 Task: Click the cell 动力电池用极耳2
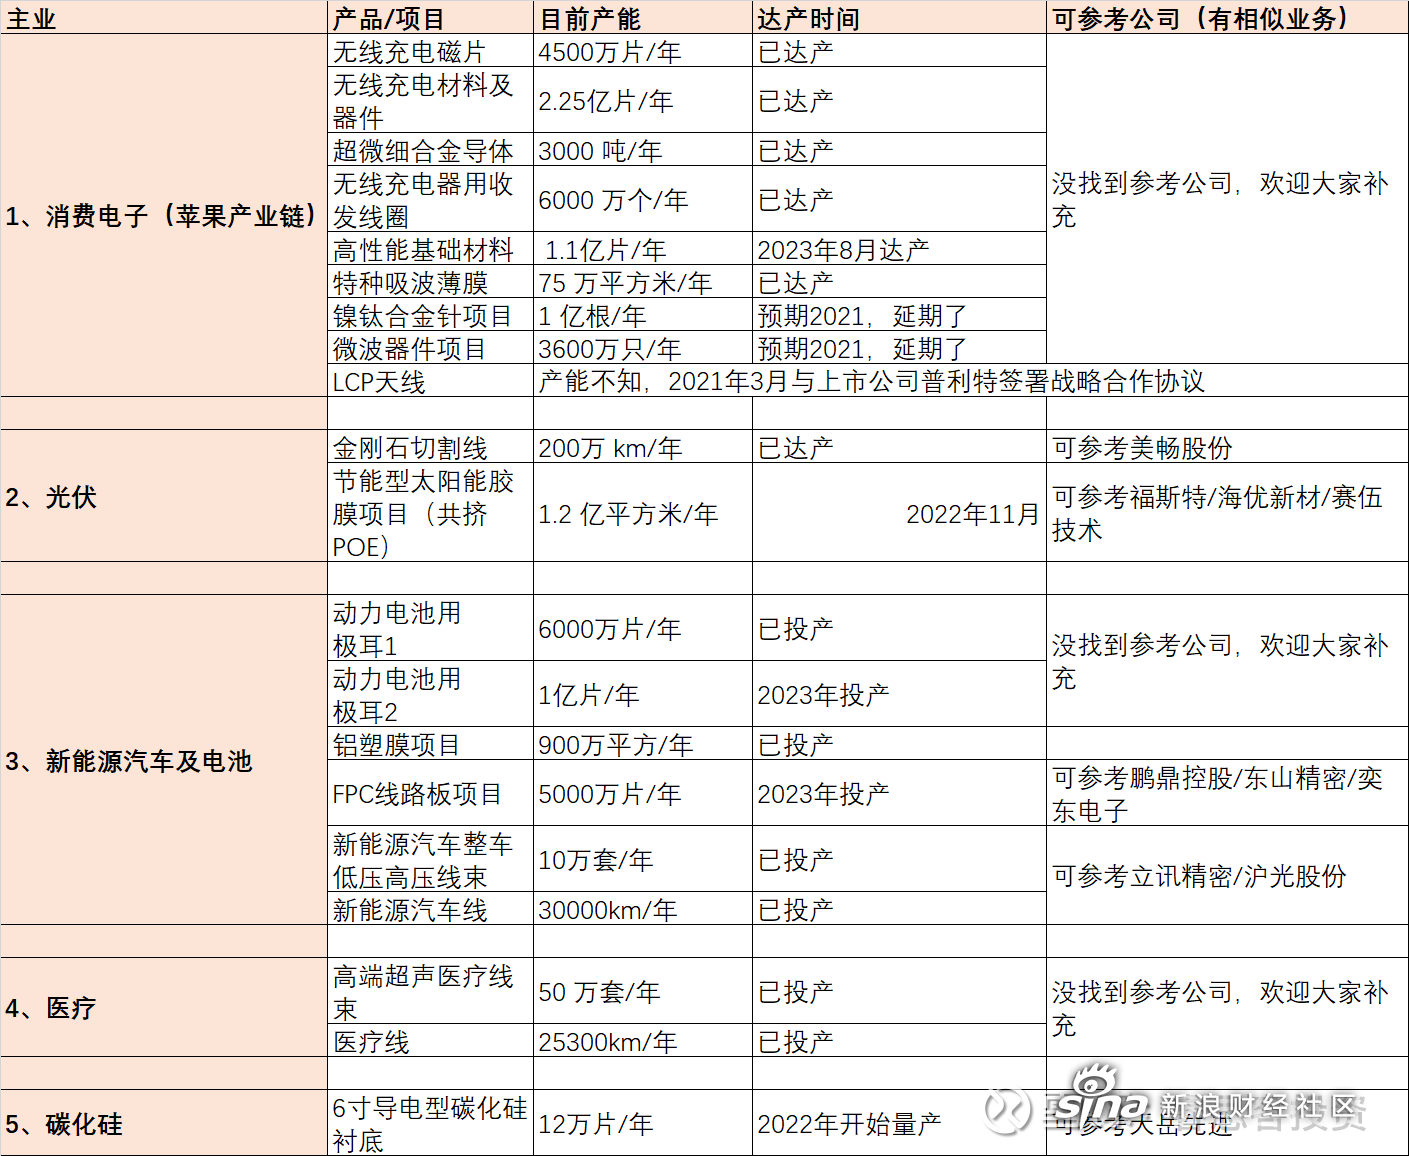[x=430, y=694]
